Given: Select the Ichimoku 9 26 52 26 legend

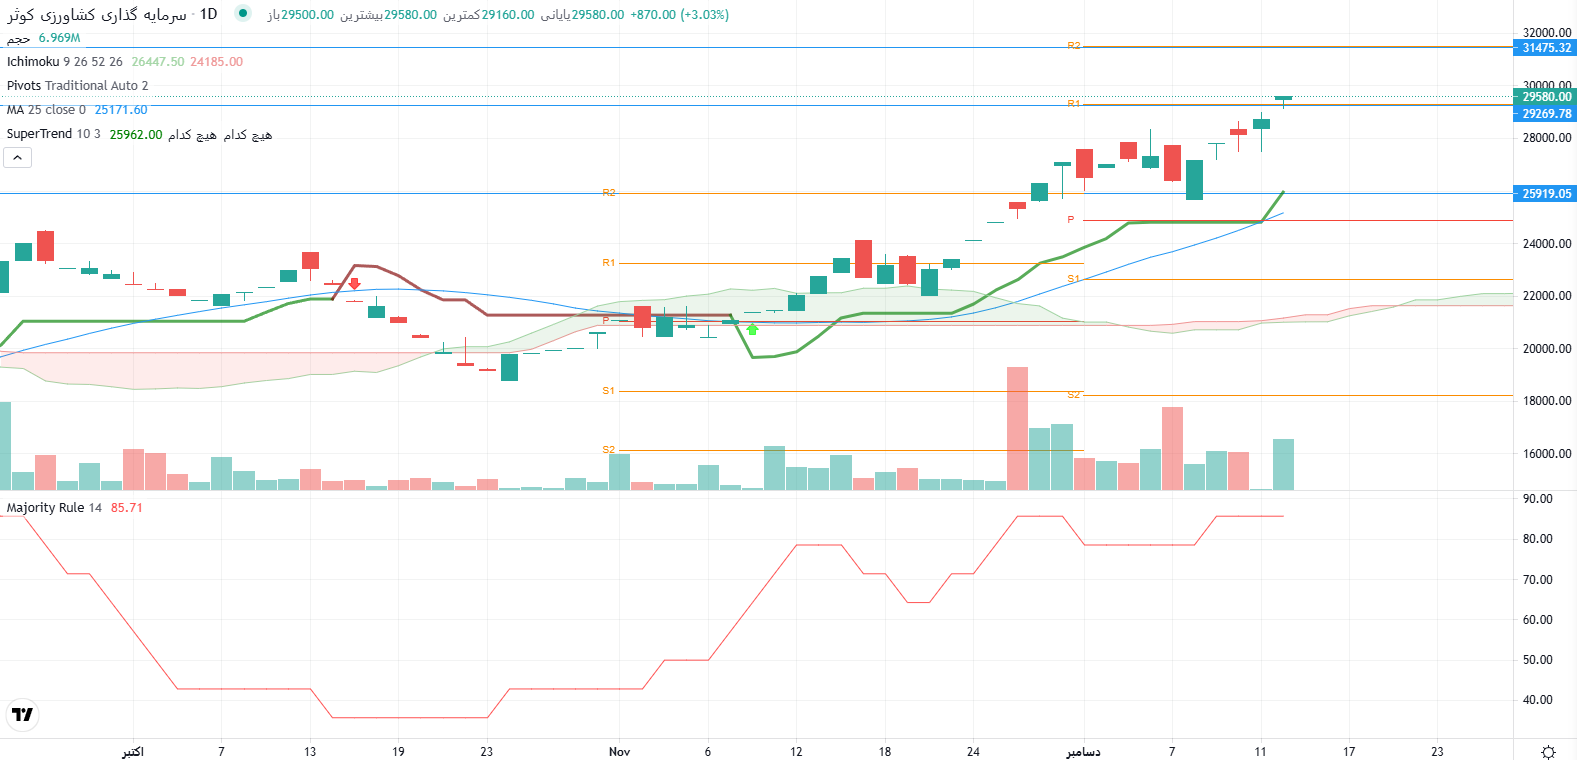Looking at the screenshot, I should pos(65,62).
